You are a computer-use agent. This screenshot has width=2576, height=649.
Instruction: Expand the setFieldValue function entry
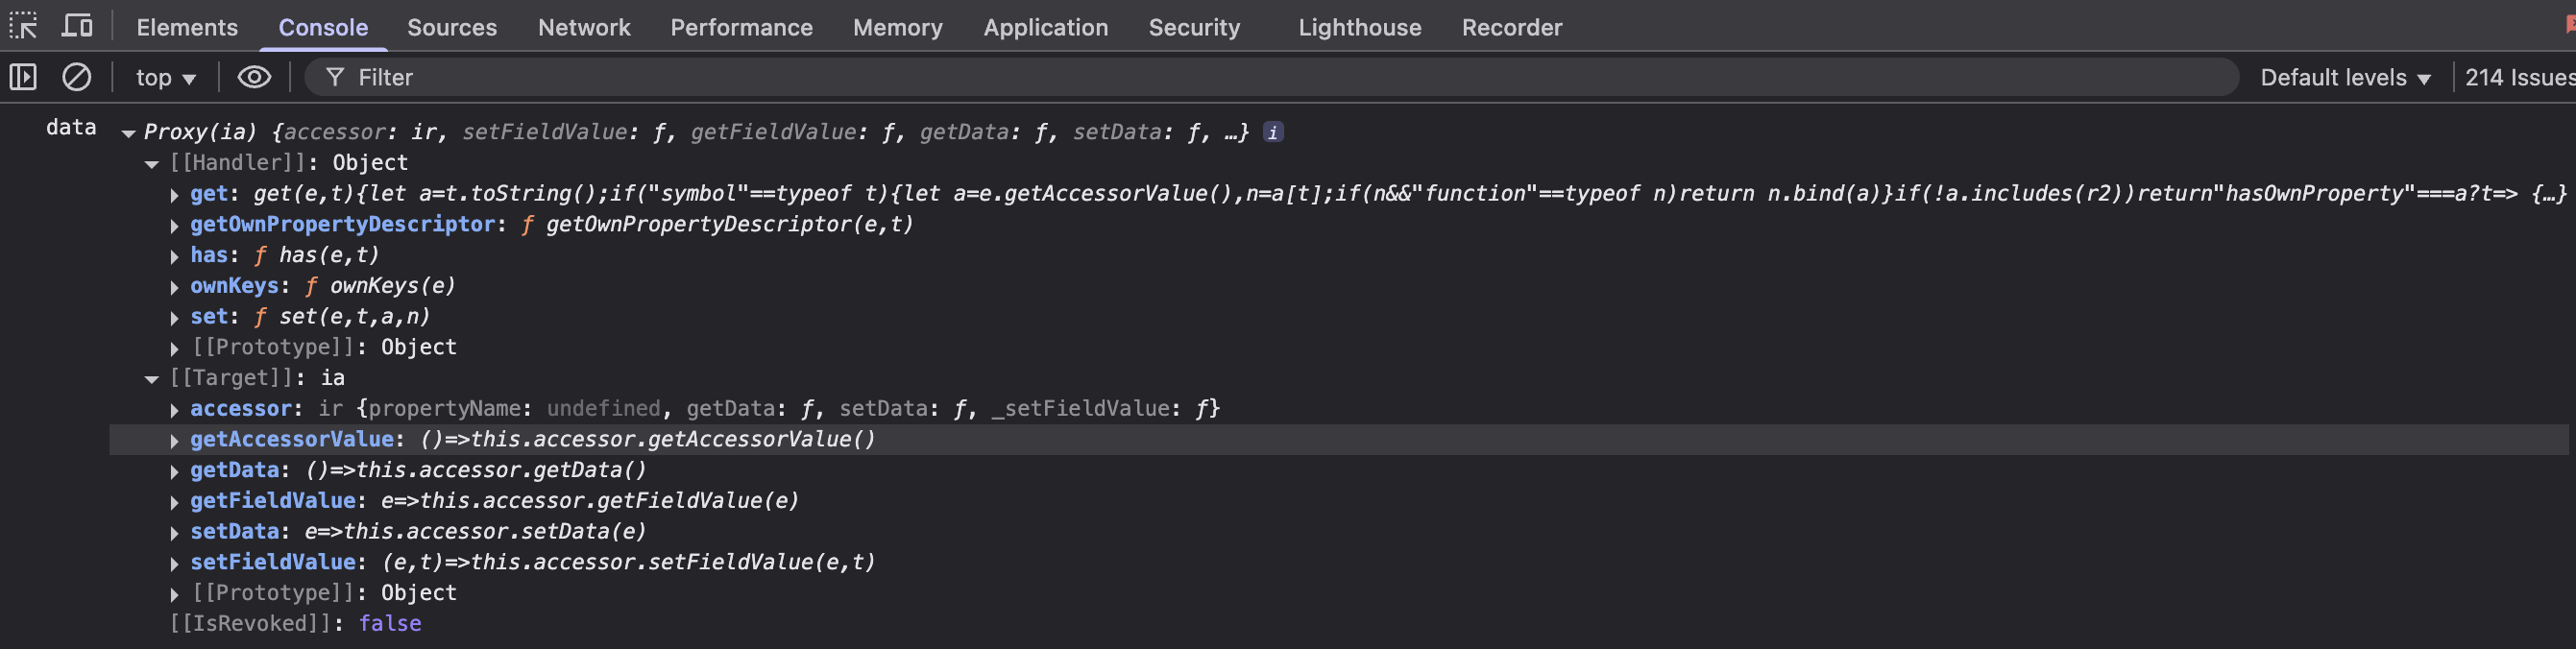click(175, 564)
